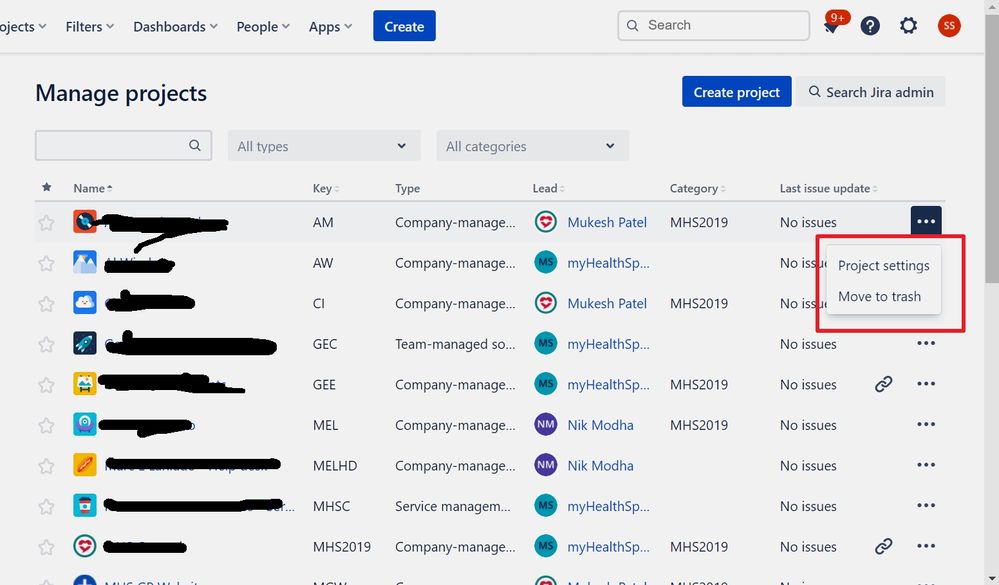
Task: Click the link icon in GEE row
Action: [x=883, y=384]
